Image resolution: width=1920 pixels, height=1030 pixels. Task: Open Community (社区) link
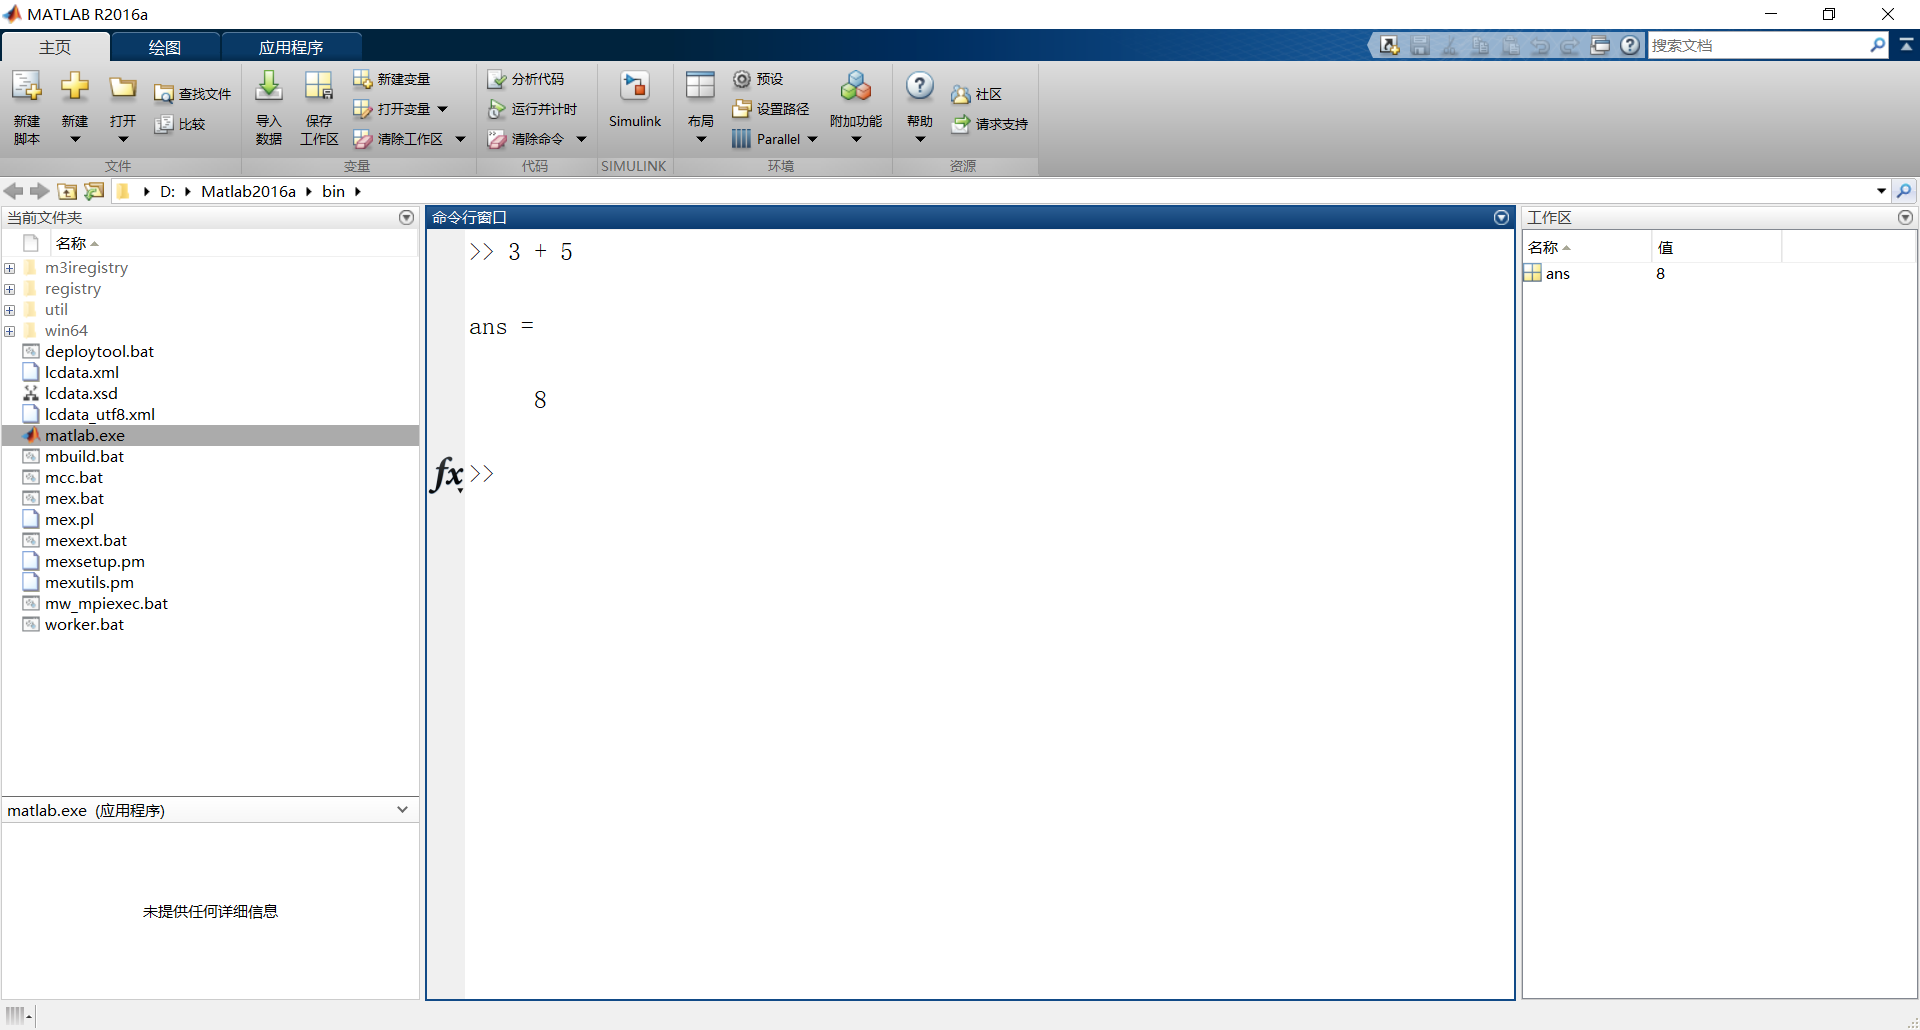tap(977, 94)
